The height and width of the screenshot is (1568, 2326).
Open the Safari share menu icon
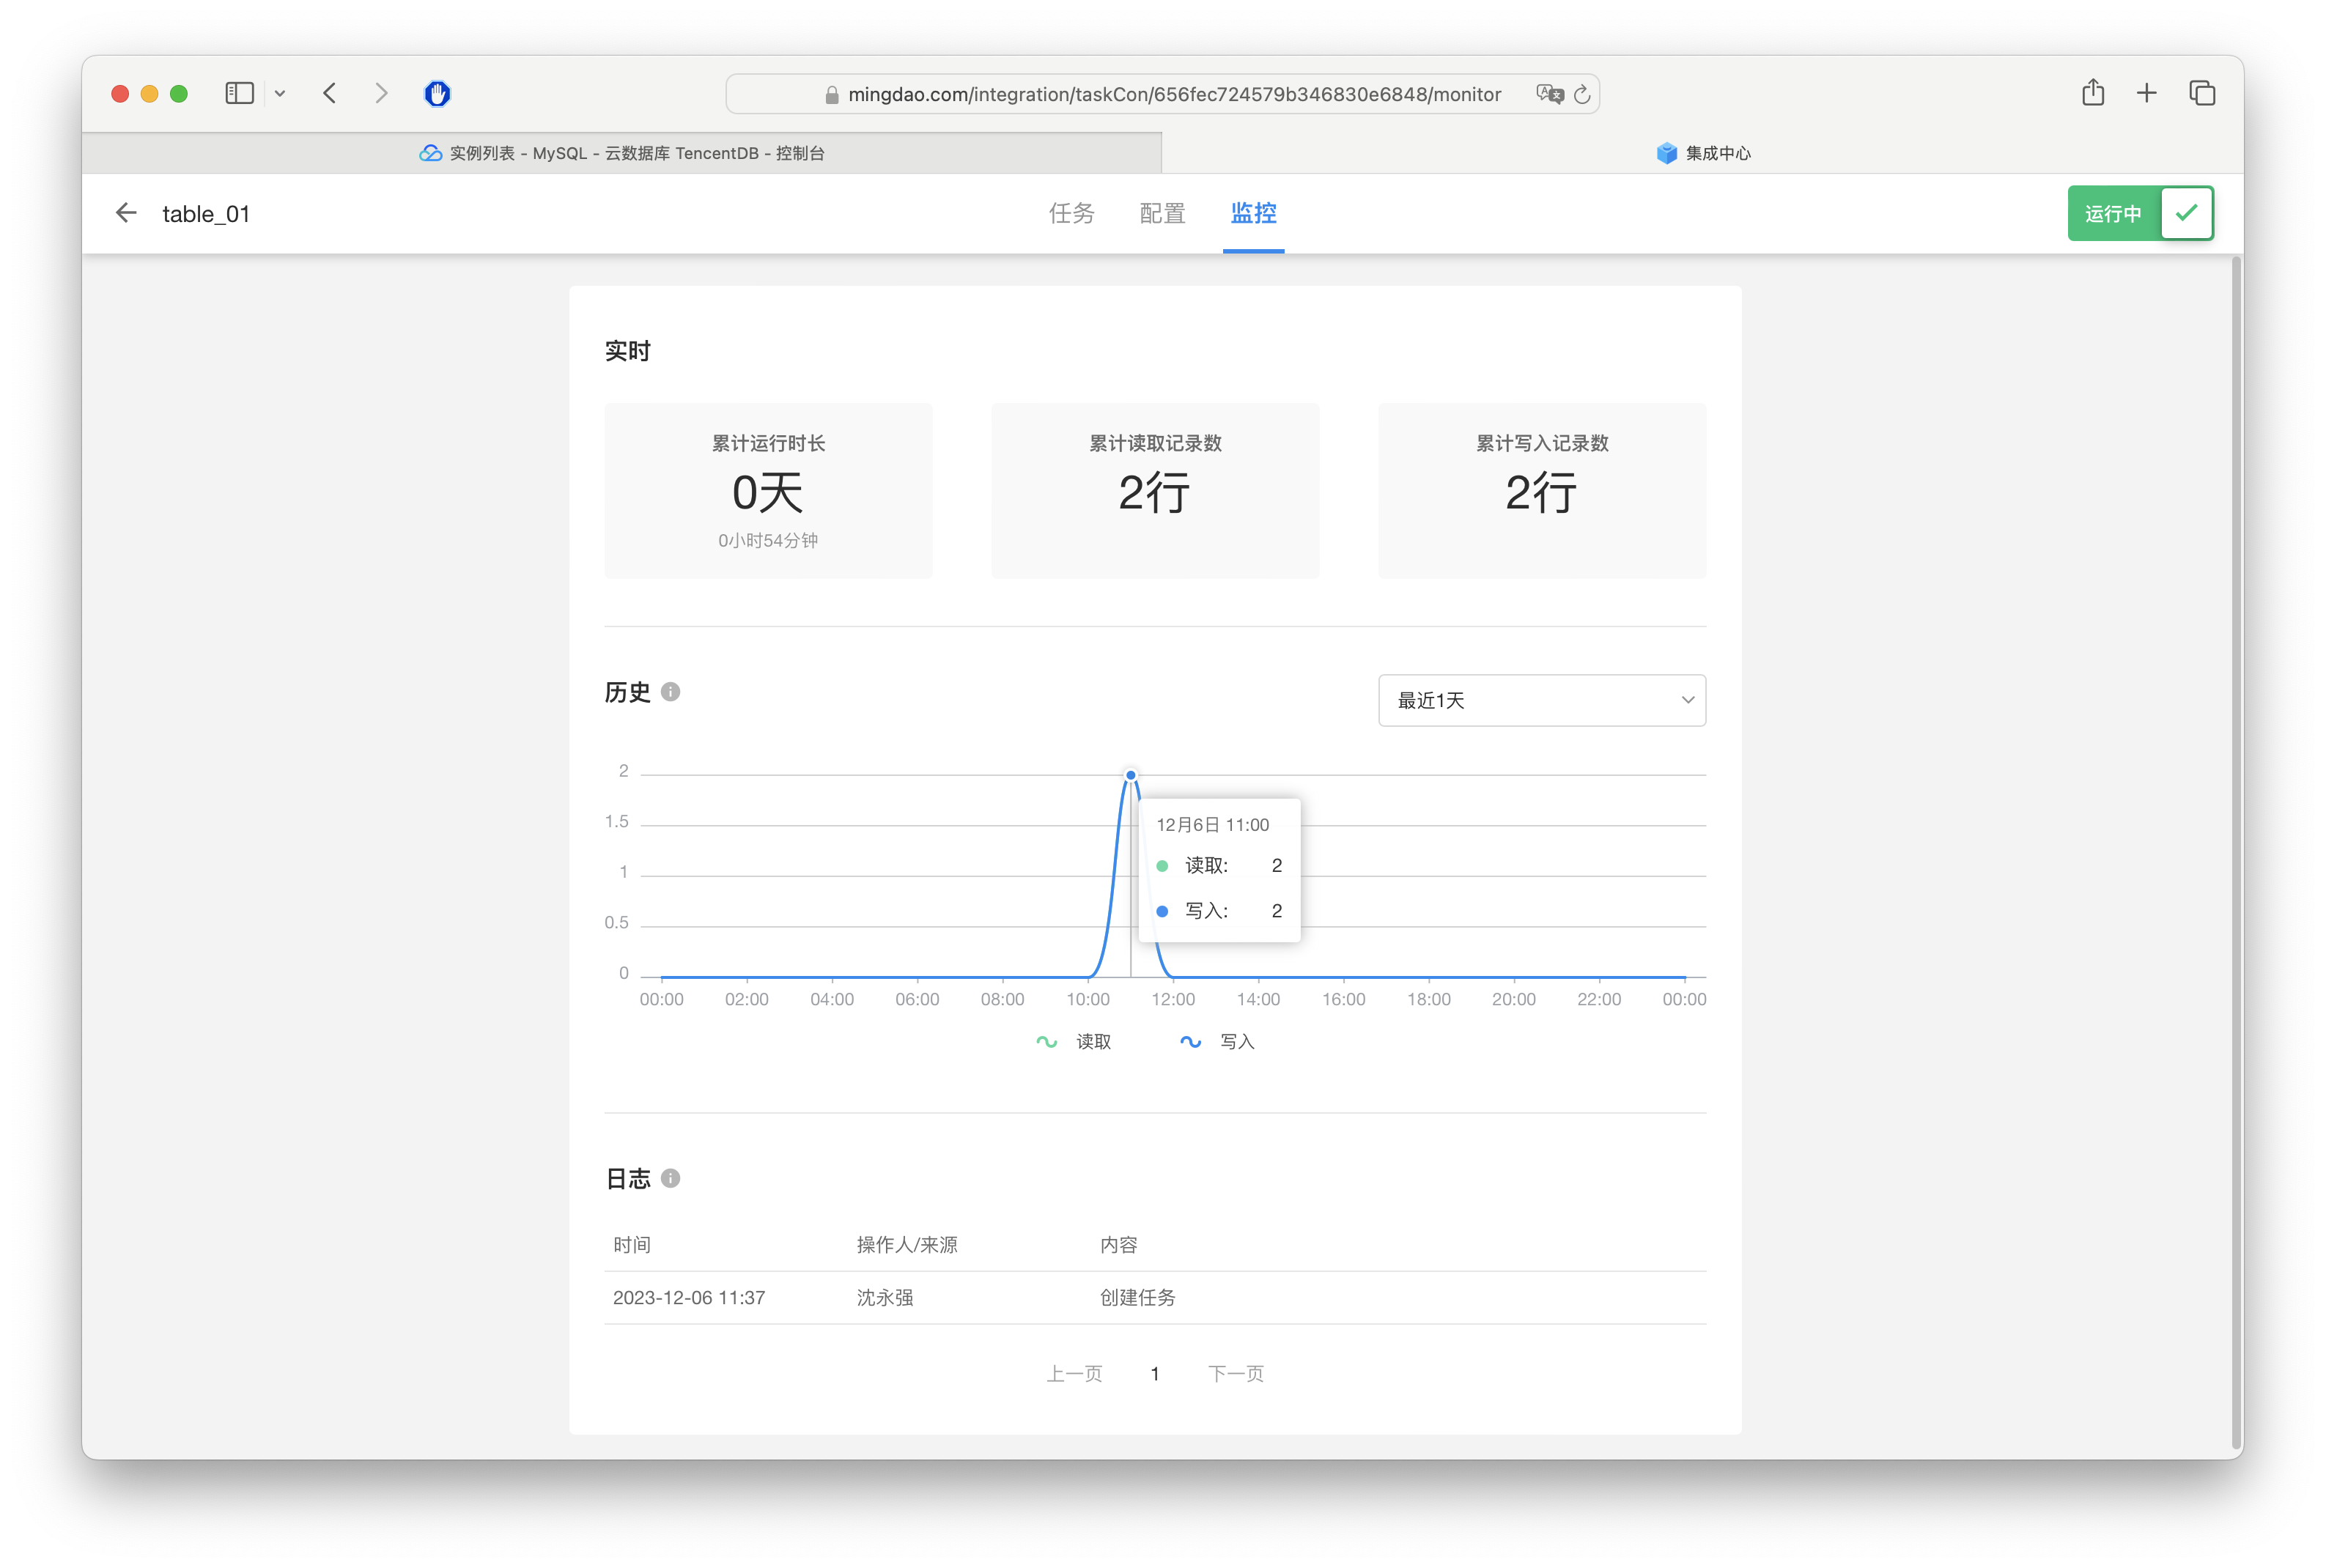coord(2093,93)
